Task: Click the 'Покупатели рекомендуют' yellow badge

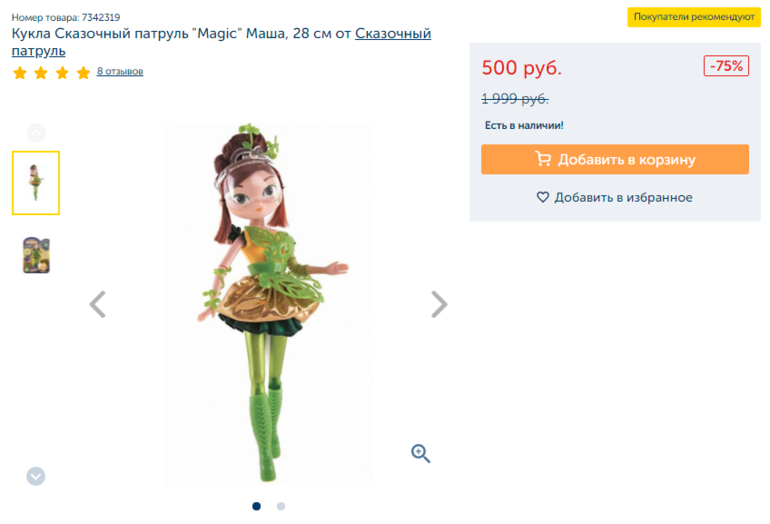Action: [x=694, y=17]
